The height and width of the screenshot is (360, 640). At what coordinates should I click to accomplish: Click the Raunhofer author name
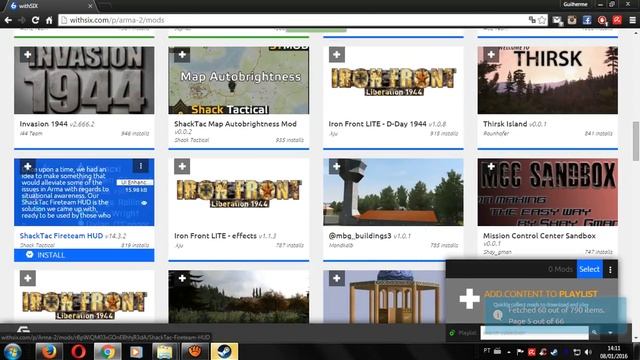[x=496, y=133]
